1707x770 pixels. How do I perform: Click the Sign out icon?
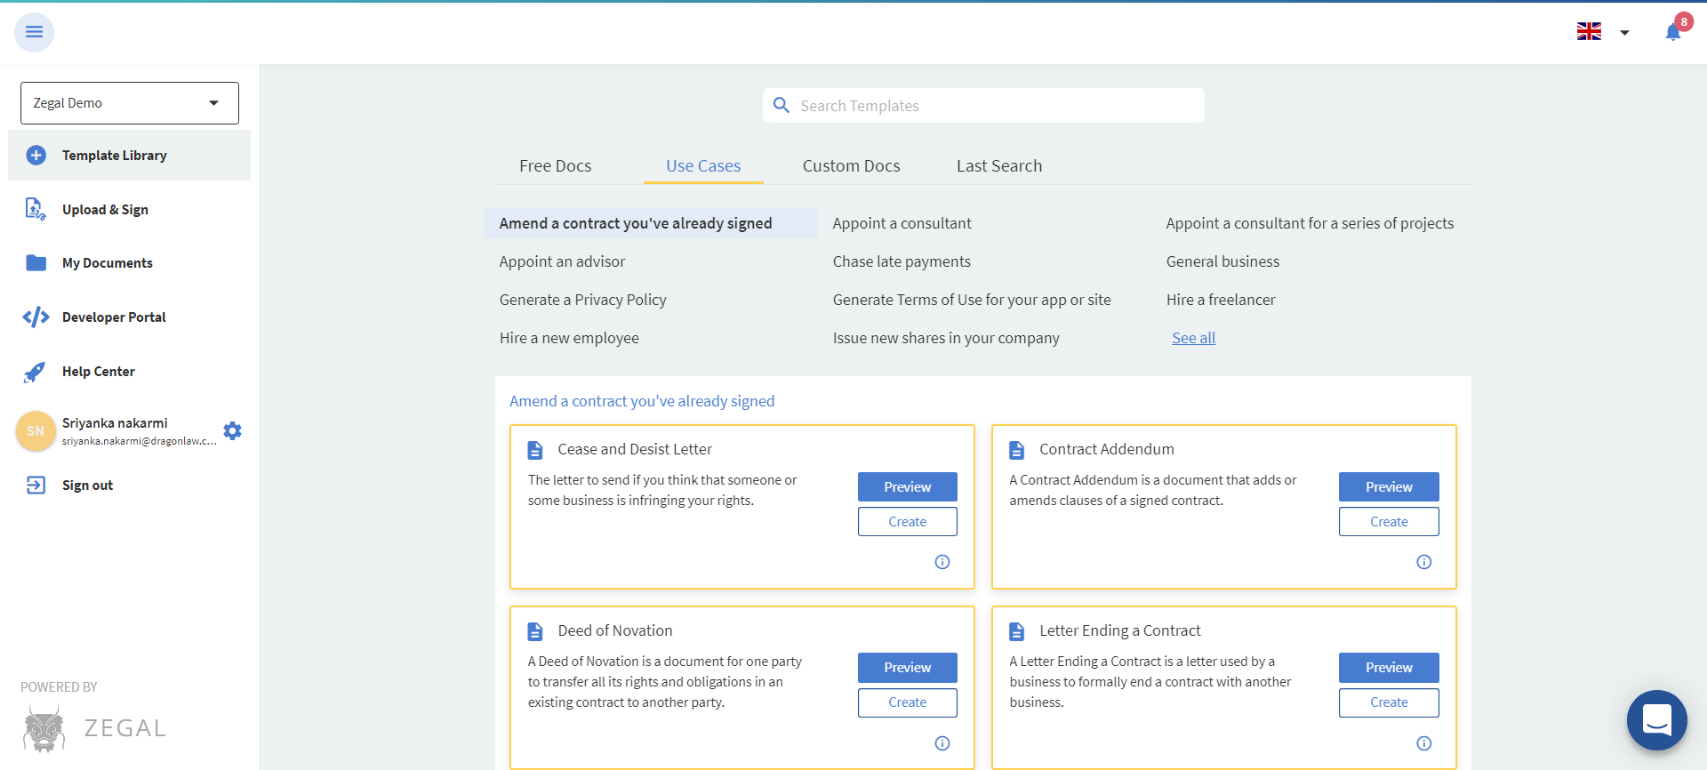(x=36, y=485)
